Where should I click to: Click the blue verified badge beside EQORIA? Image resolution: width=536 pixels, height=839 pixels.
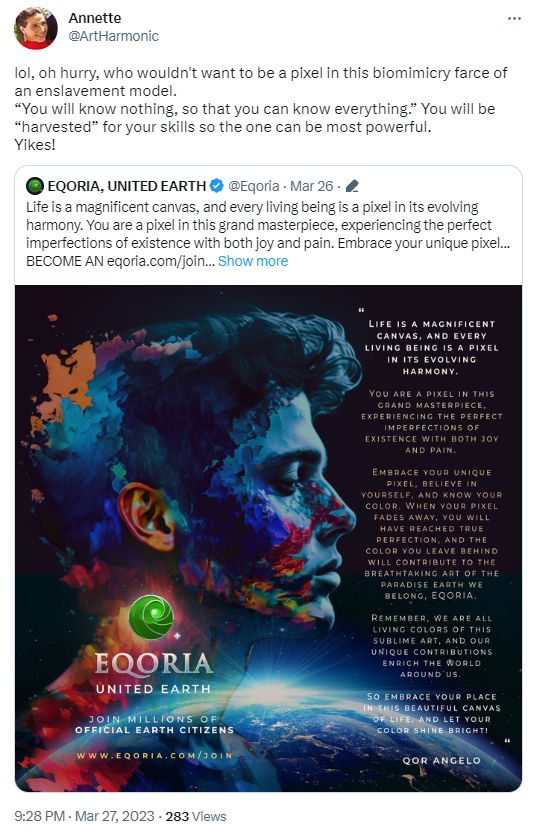point(216,186)
